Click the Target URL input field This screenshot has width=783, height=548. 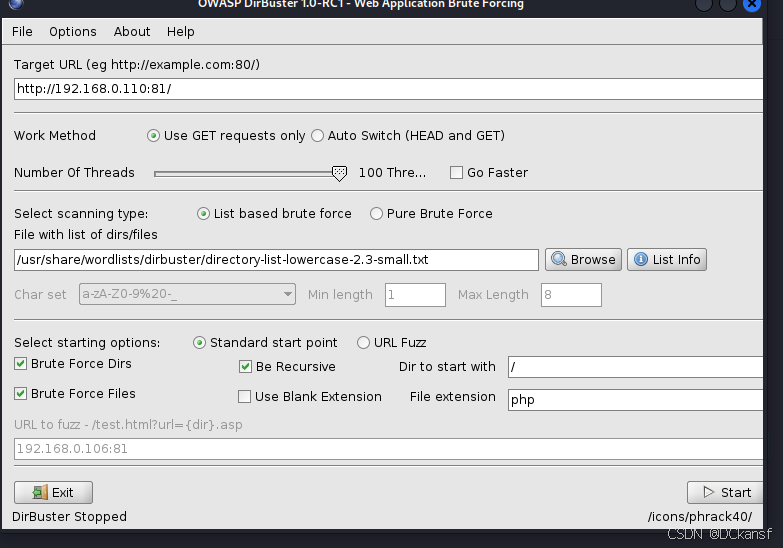(388, 89)
